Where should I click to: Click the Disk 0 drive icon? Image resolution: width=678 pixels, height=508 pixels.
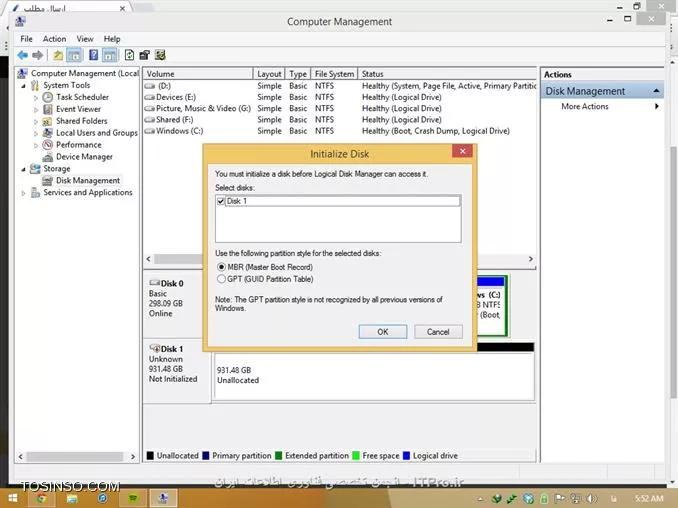point(154,283)
